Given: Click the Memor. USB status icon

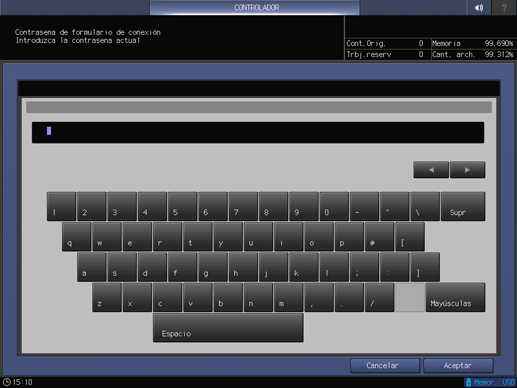Looking at the screenshot, I should [x=490, y=382].
